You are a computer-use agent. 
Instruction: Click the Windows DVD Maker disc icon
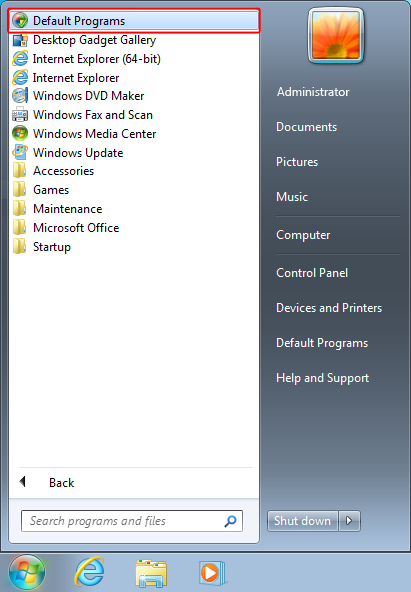pyautogui.click(x=20, y=96)
